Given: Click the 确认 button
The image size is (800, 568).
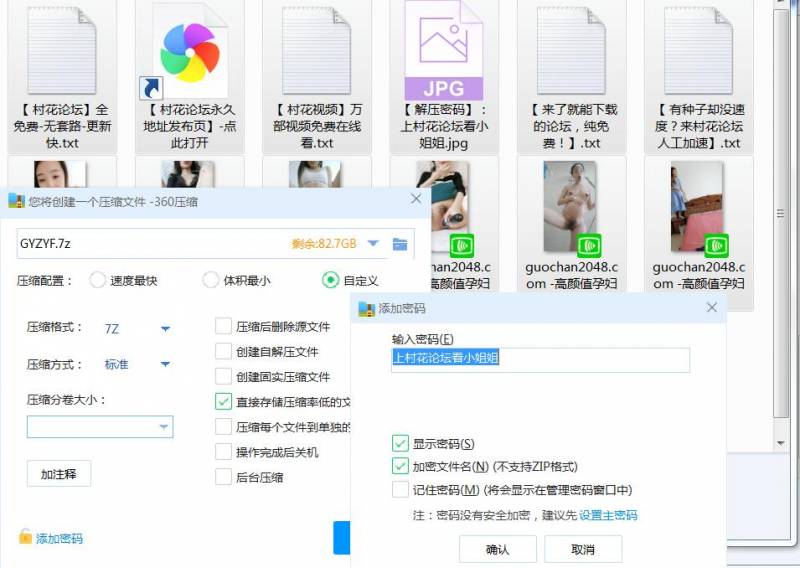Looking at the screenshot, I should [497, 549].
